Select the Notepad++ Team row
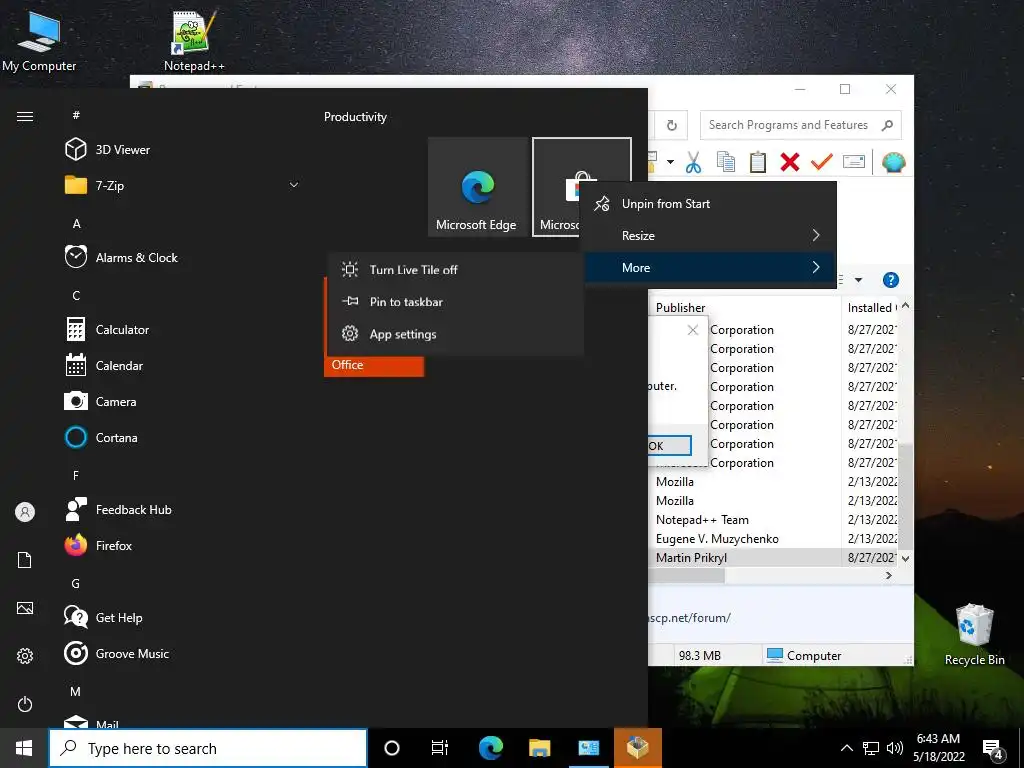Image resolution: width=1024 pixels, height=768 pixels. point(774,520)
